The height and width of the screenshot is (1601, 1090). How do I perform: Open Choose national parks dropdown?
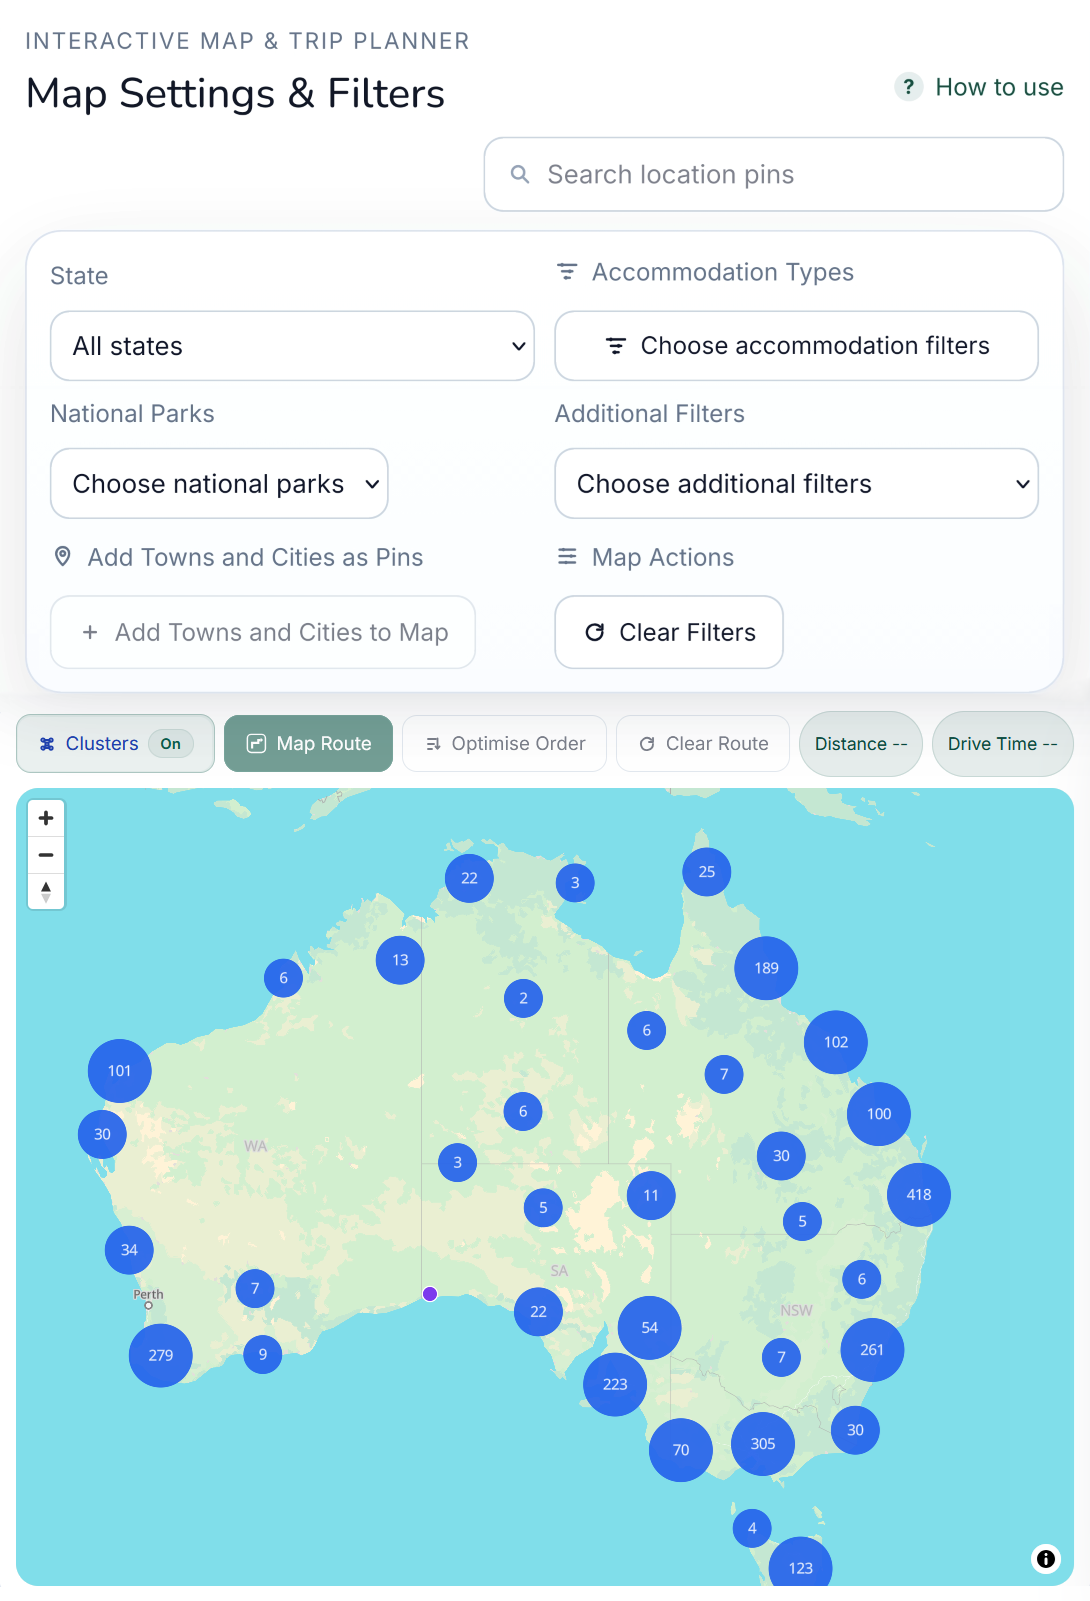(219, 483)
